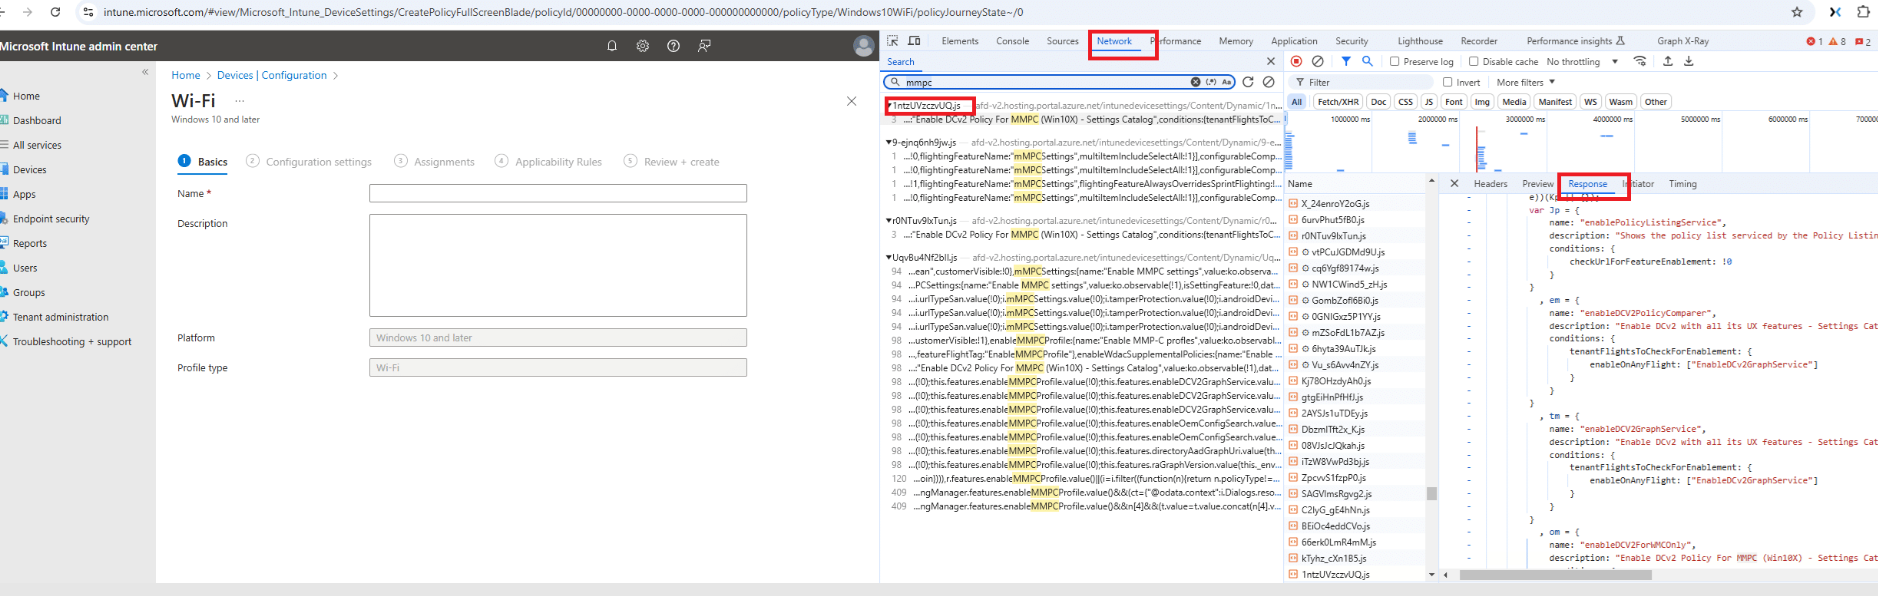Image resolution: width=1878 pixels, height=596 pixels.
Task: Open Dashboard in the Intune sidebar
Action: (x=37, y=120)
